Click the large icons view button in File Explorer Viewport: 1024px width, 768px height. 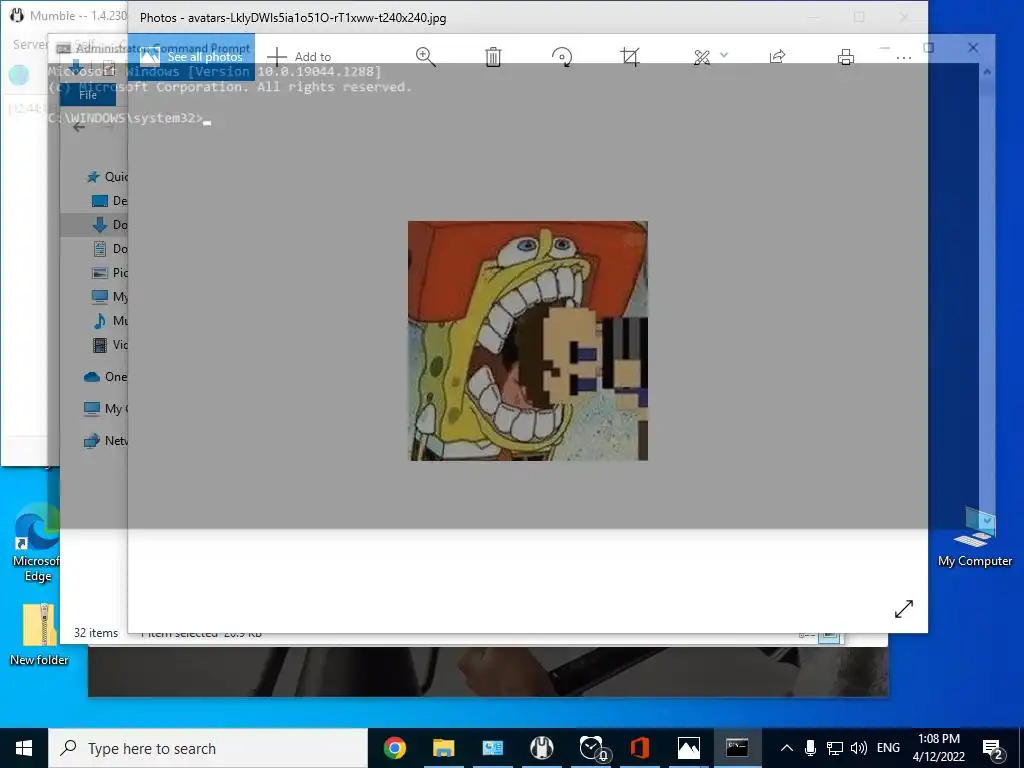[x=829, y=635]
